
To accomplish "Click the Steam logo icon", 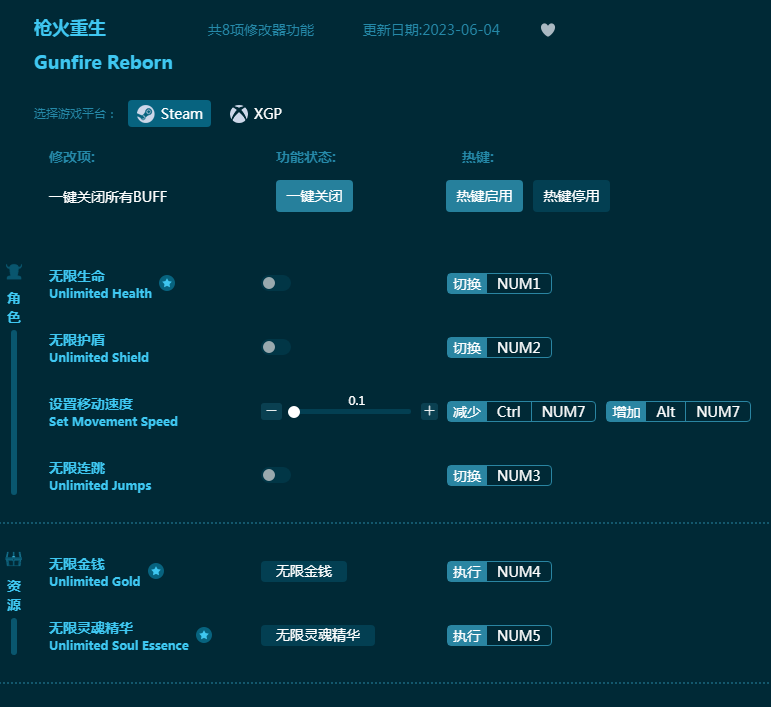I will point(146,114).
